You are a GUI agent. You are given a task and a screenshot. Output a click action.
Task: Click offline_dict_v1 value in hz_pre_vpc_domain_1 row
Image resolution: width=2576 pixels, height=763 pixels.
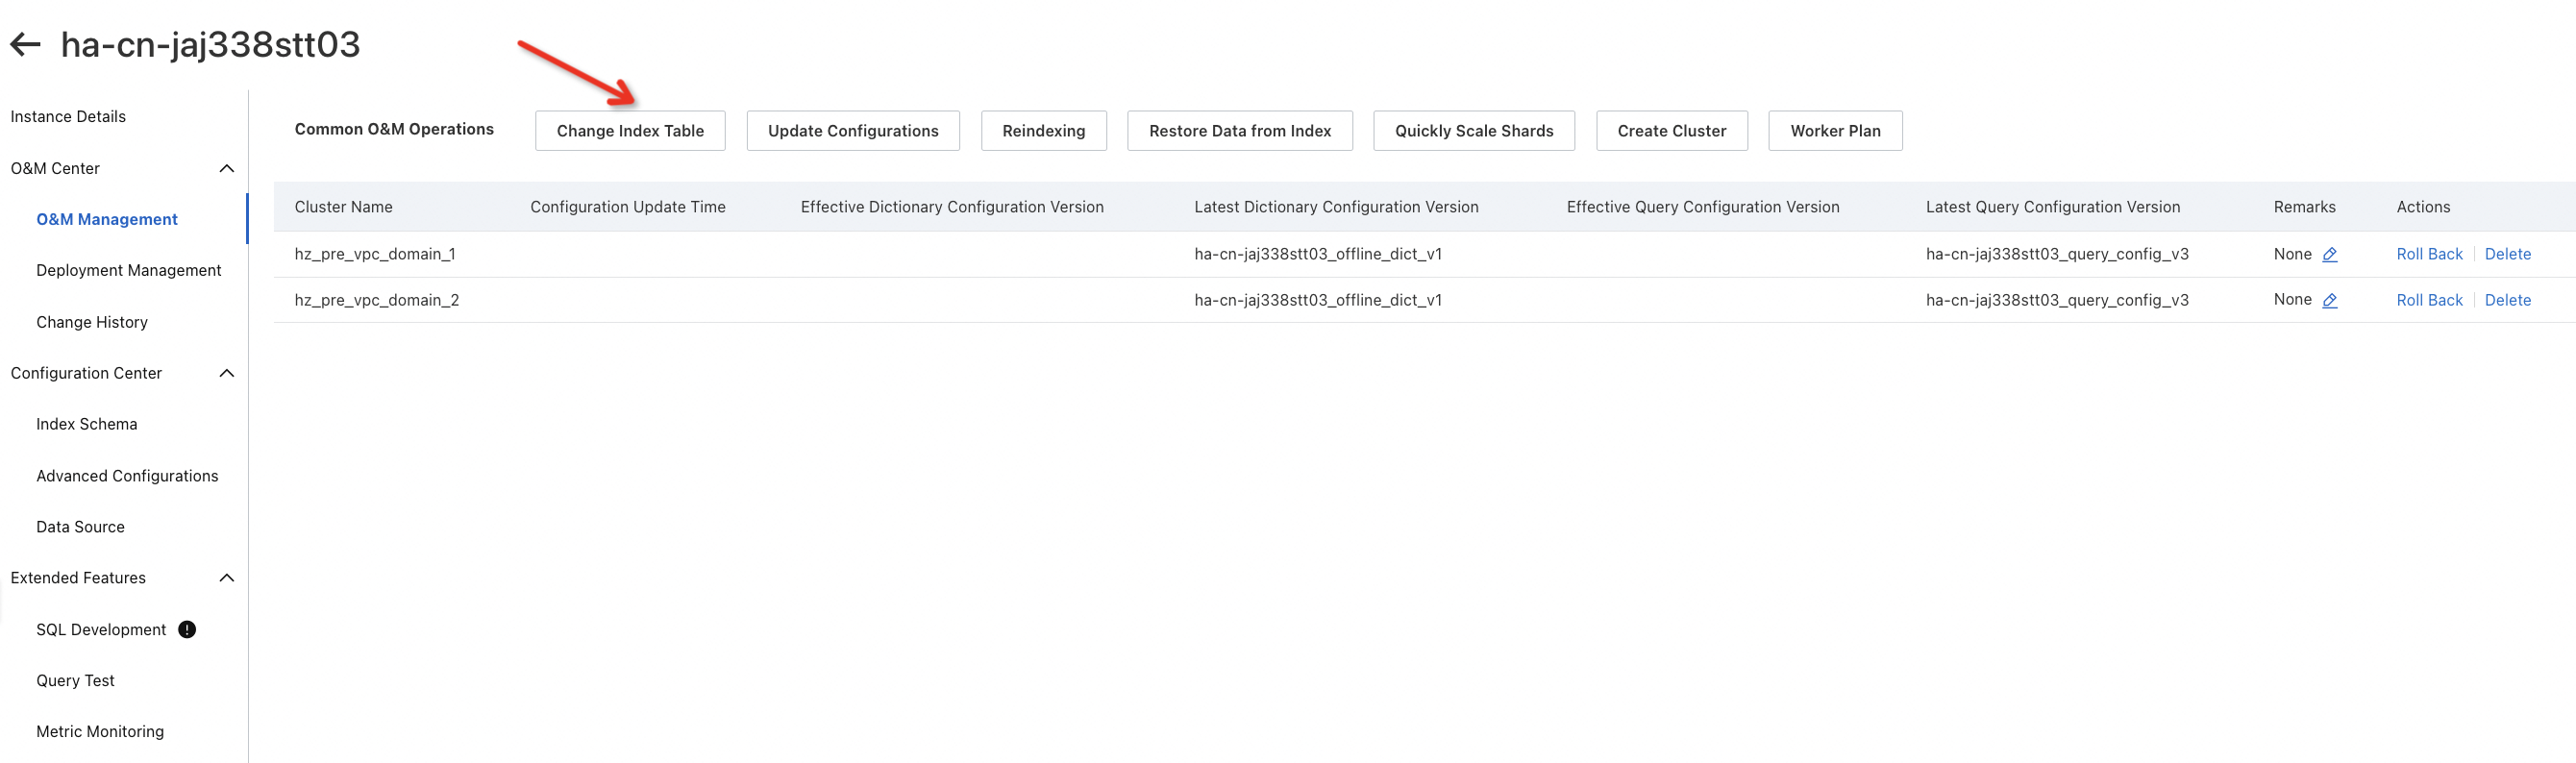pos(1318,254)
